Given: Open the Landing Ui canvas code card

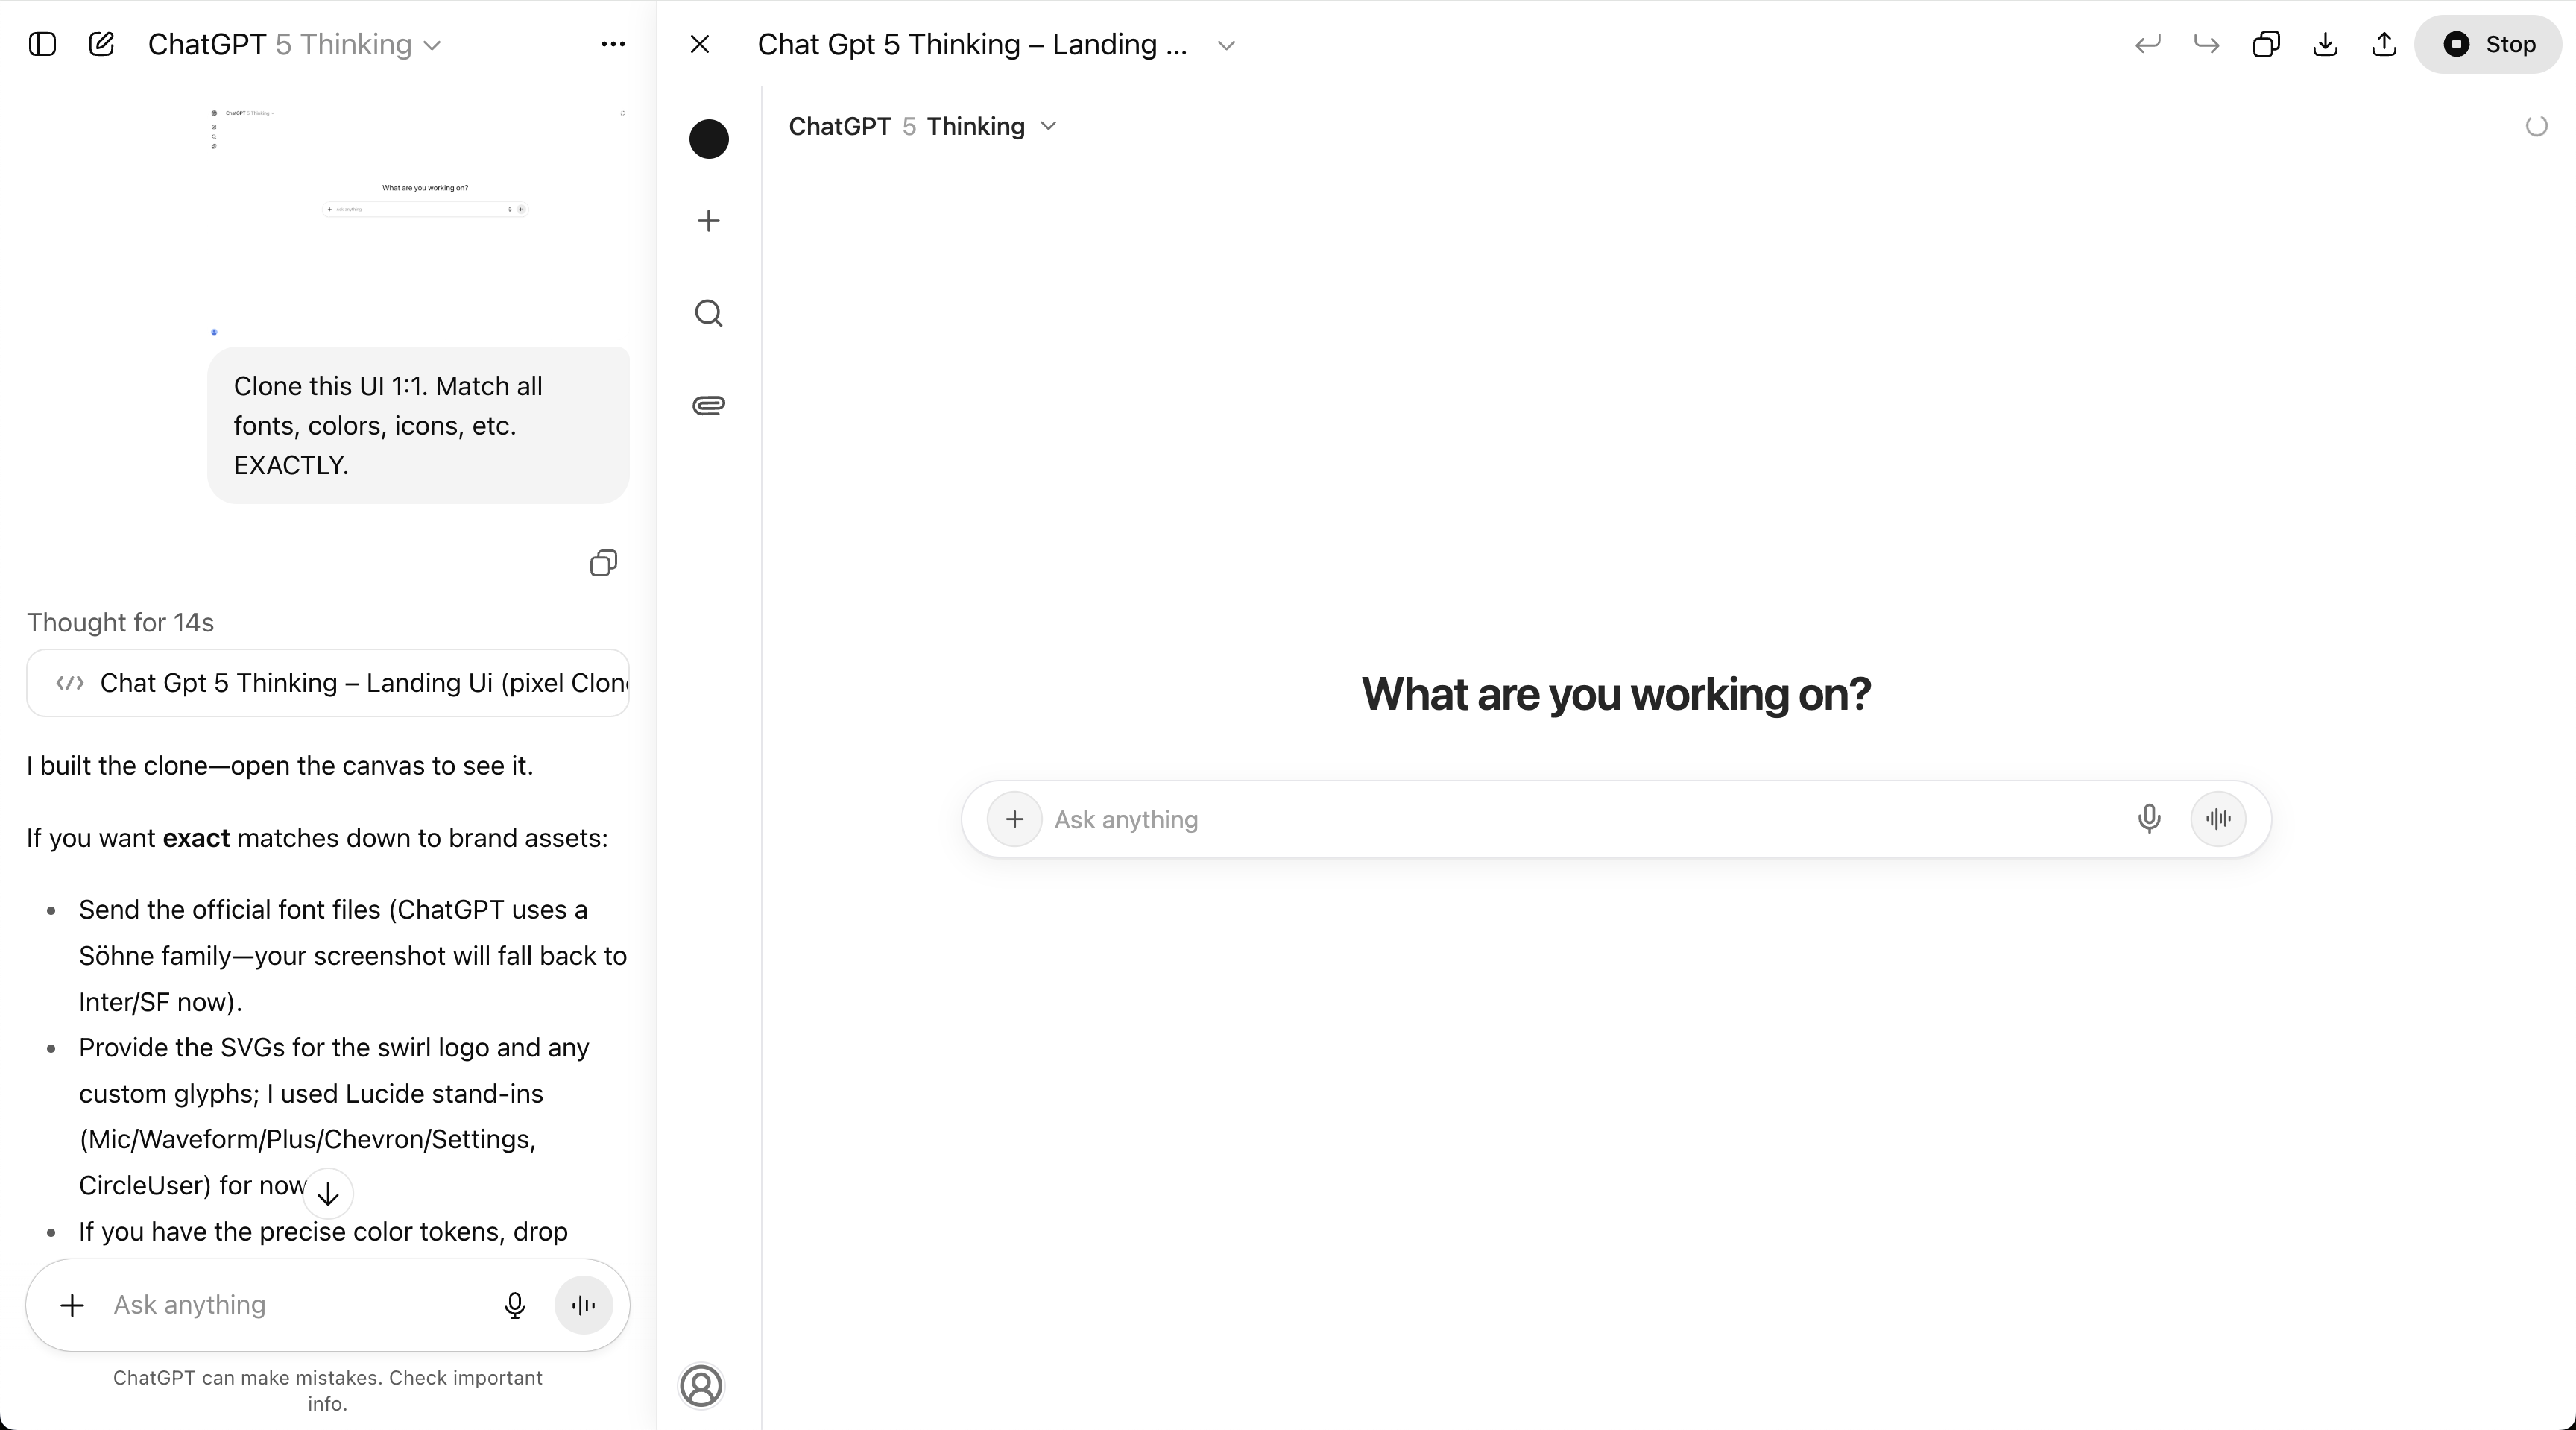Looking at the screenshot, I should point(328,683).
